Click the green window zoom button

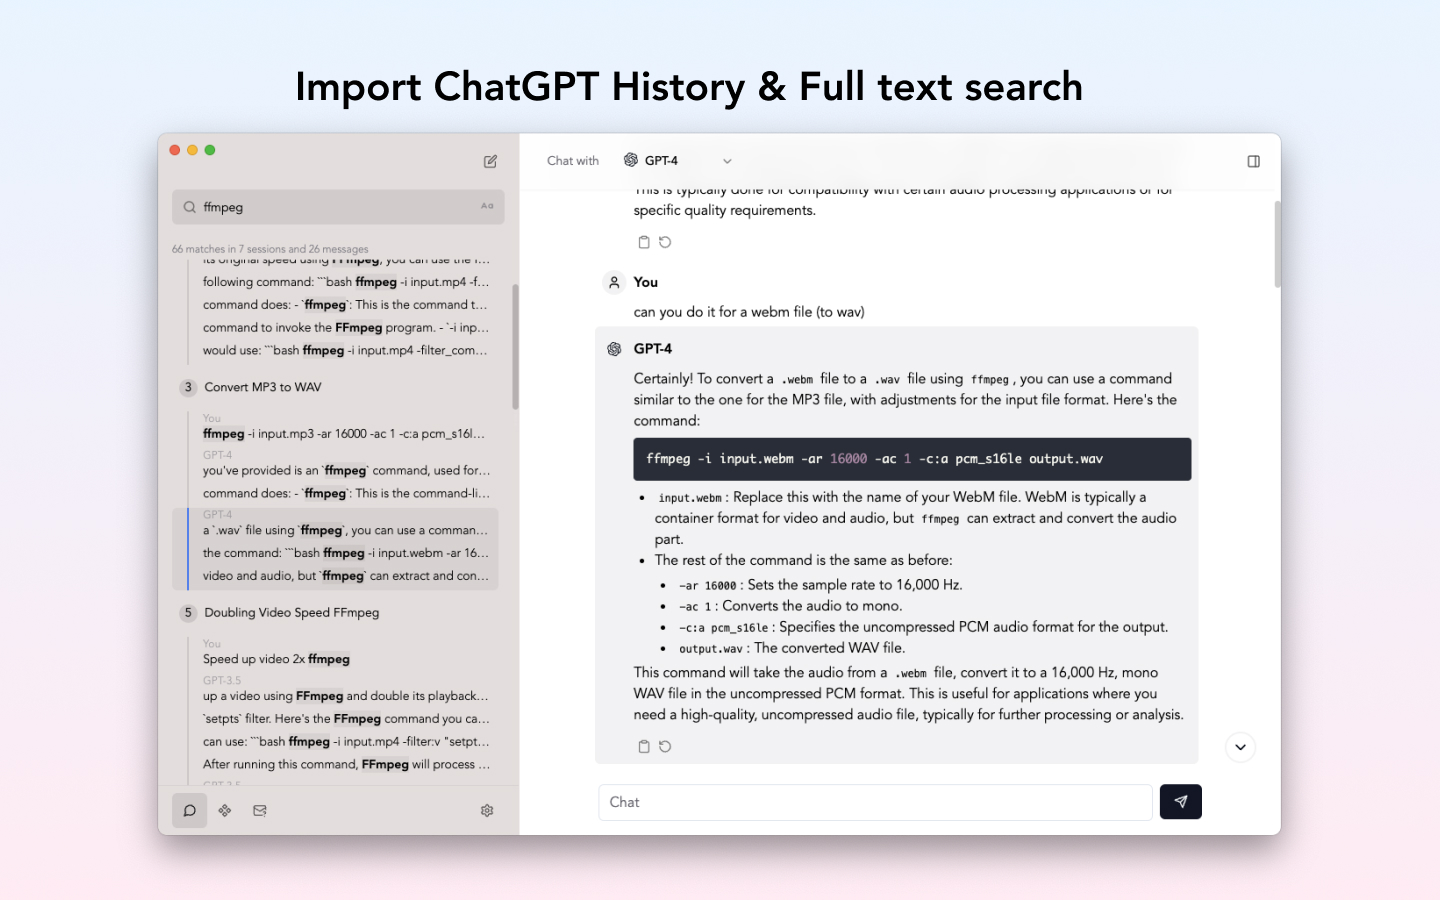click(210, 150)
